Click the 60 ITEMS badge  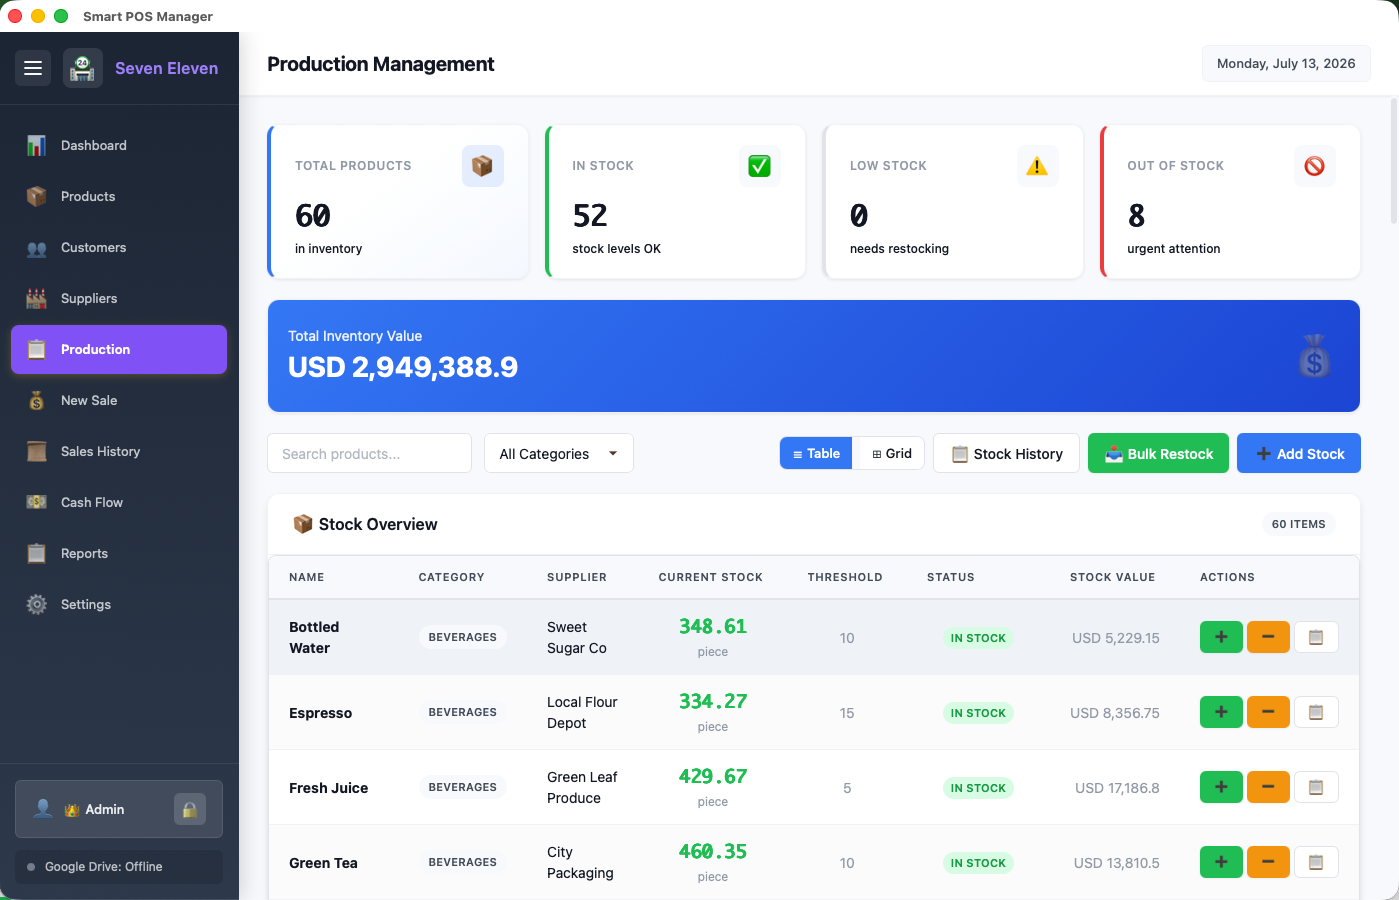point(1299,524)
